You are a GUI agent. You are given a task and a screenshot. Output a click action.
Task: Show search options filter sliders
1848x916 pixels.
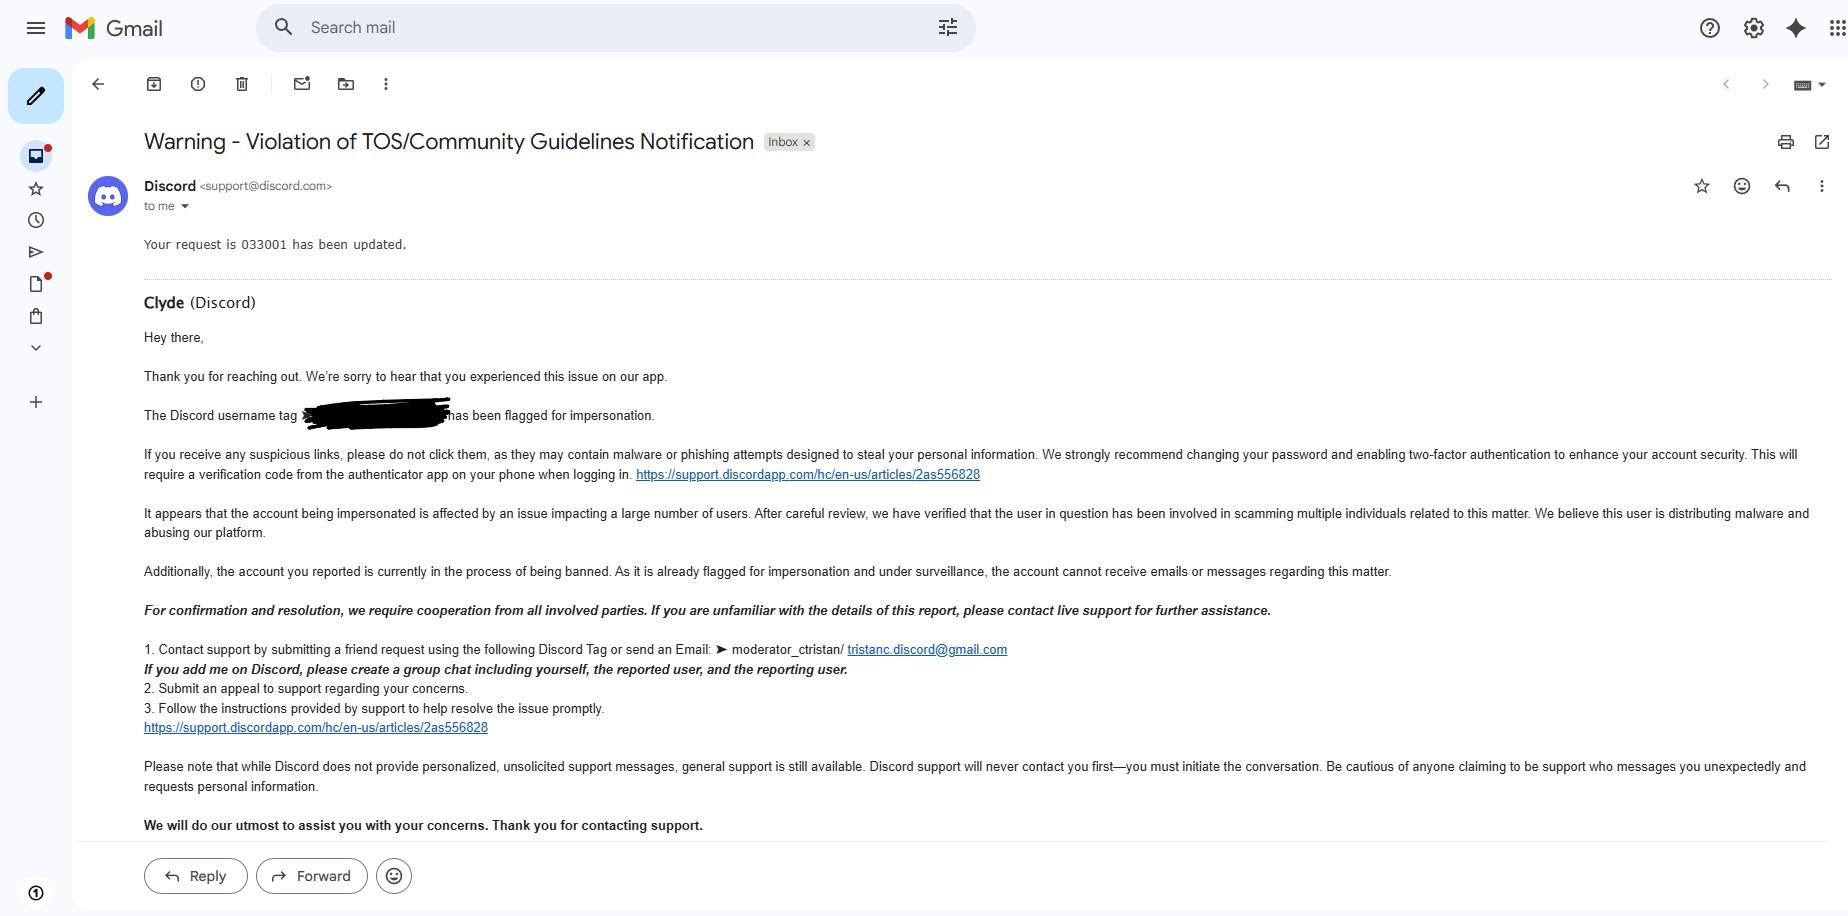(x=948, y=28)
